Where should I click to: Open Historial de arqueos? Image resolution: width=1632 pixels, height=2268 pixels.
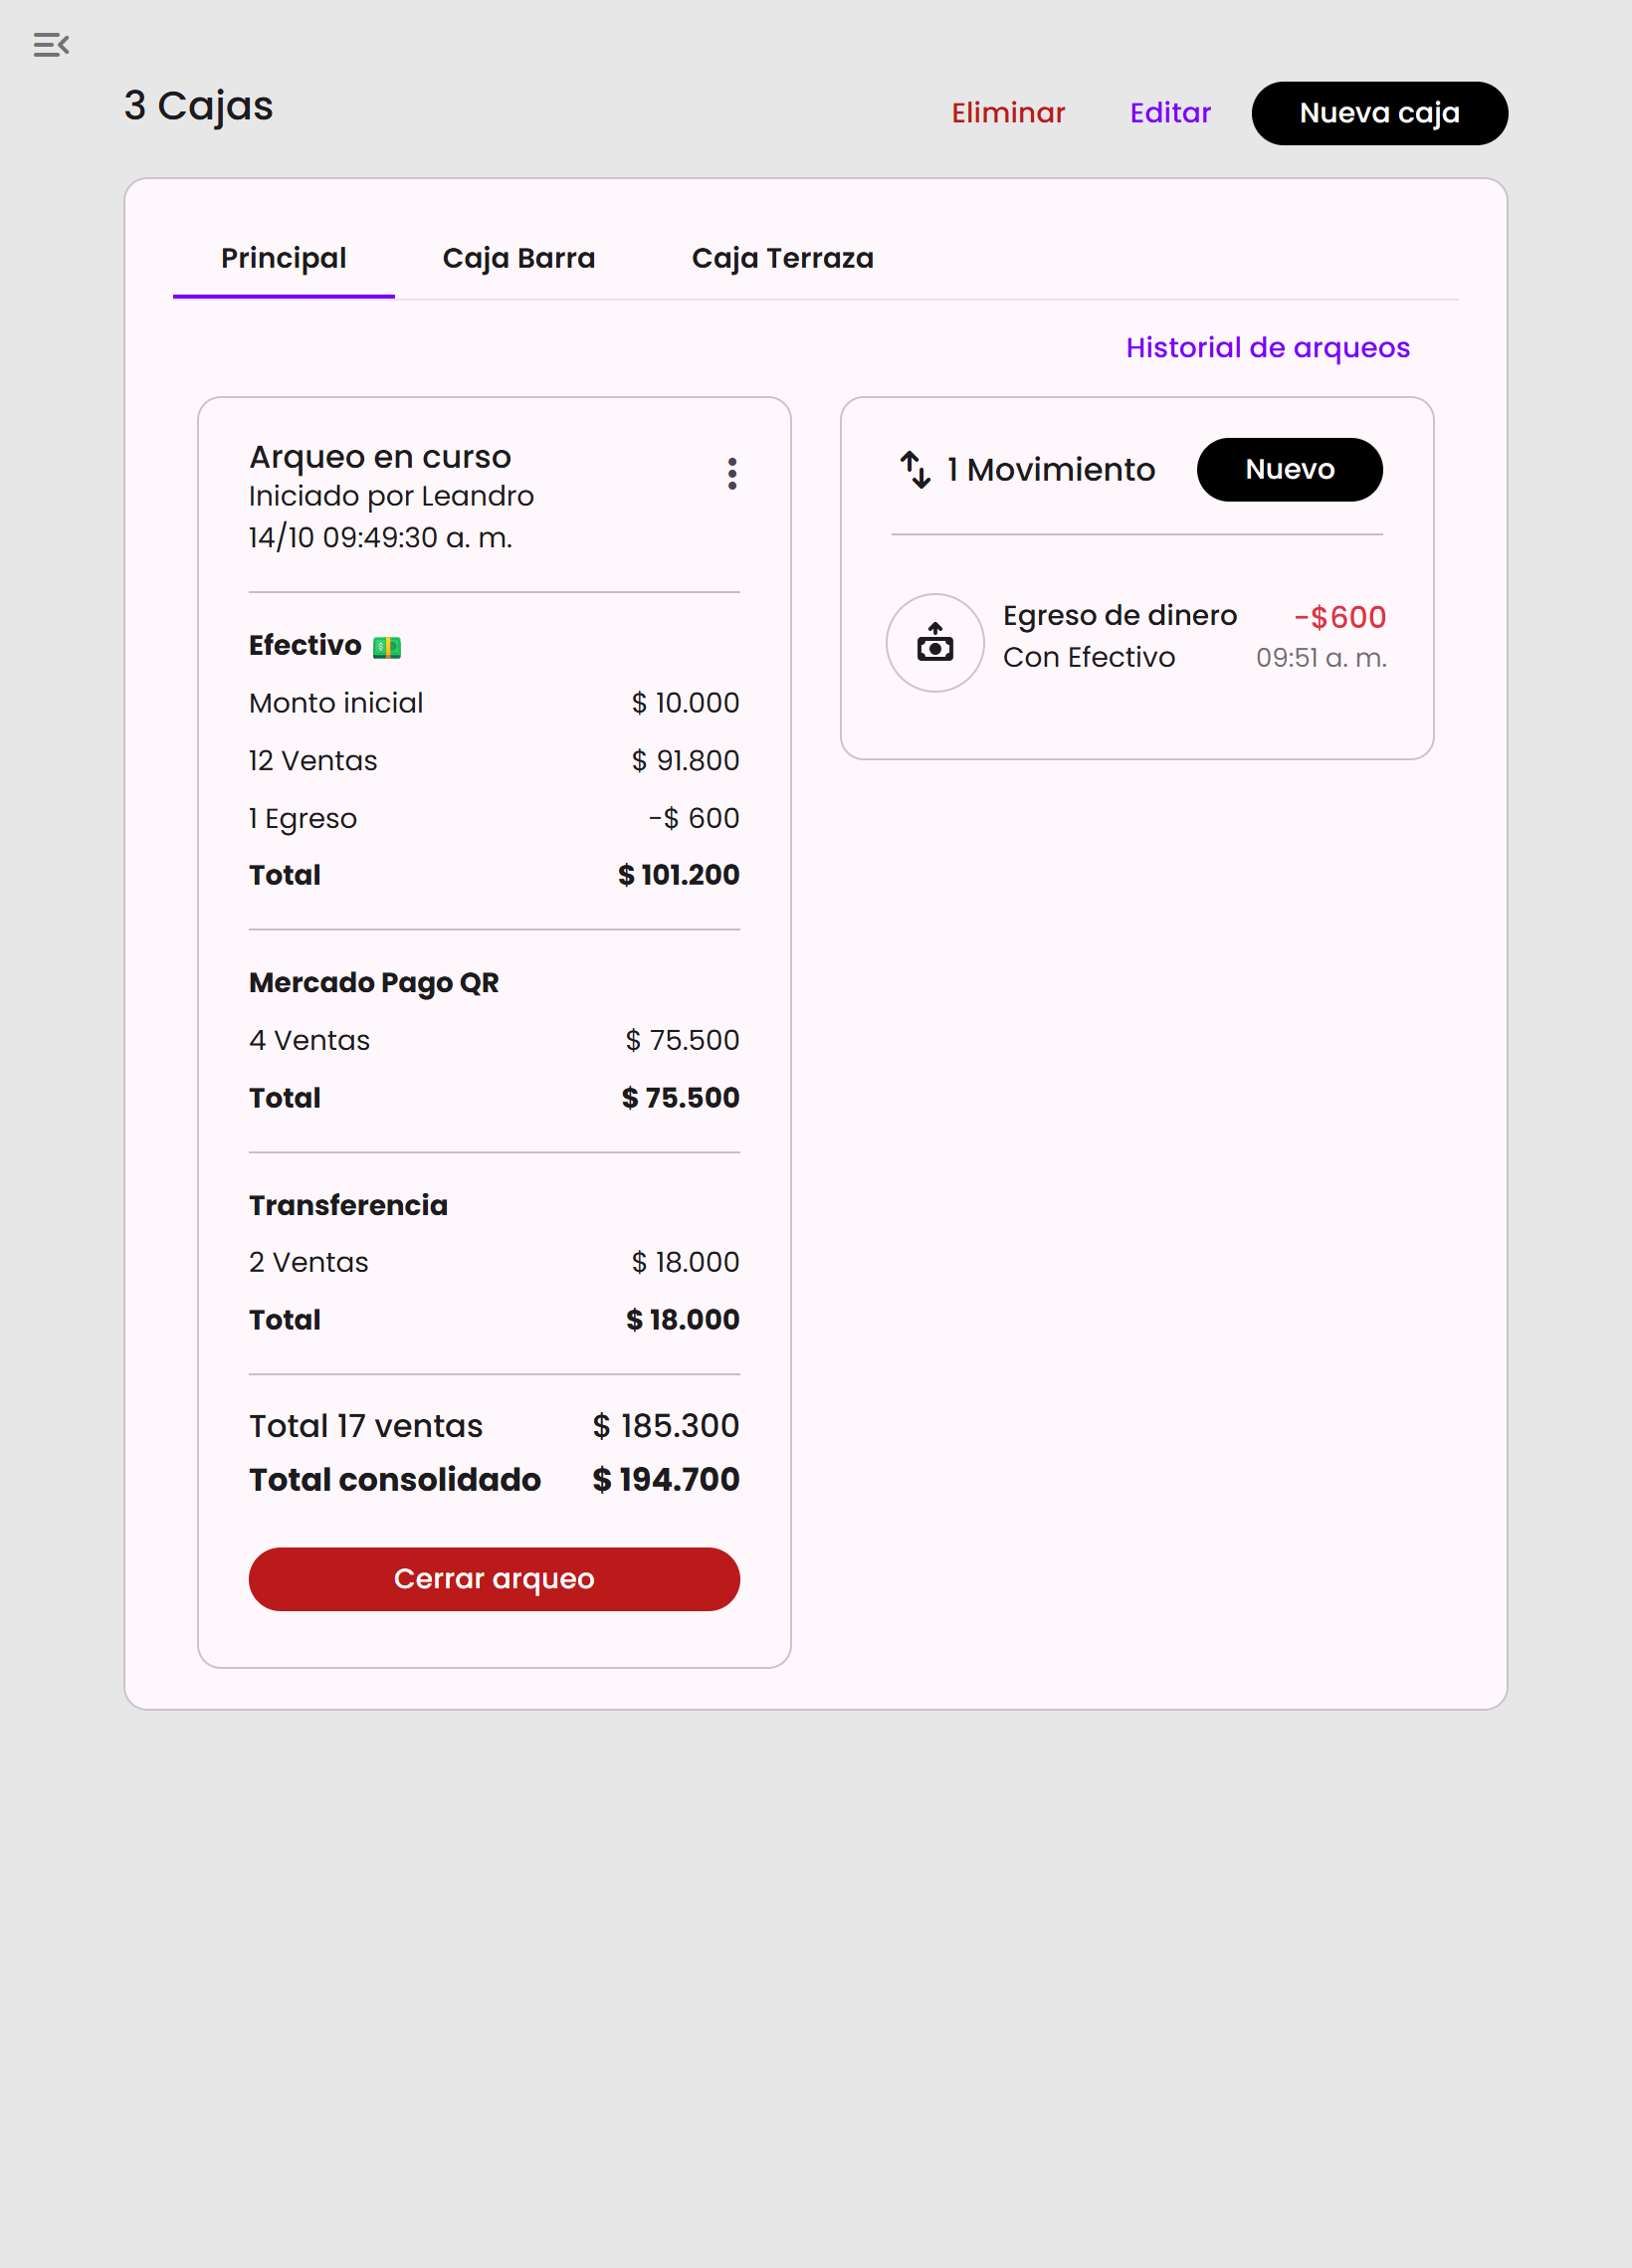pos(1267,348)
